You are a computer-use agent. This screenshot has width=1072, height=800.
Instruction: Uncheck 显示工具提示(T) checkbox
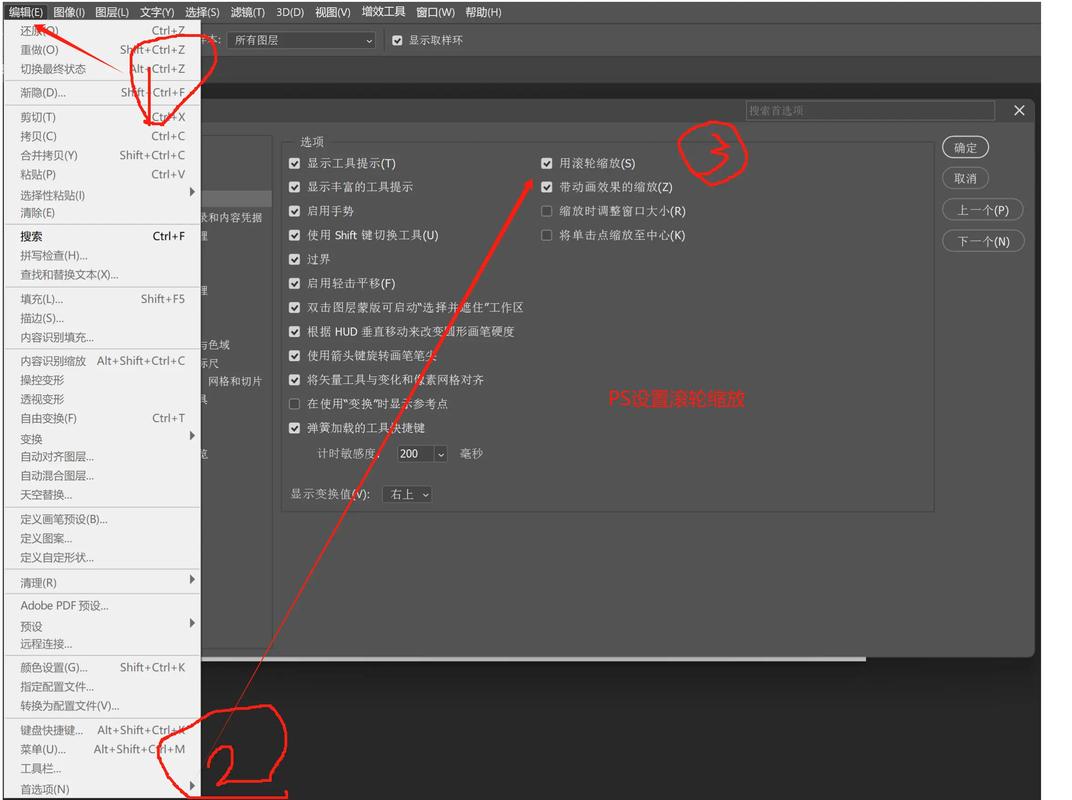tap(294, 163)
